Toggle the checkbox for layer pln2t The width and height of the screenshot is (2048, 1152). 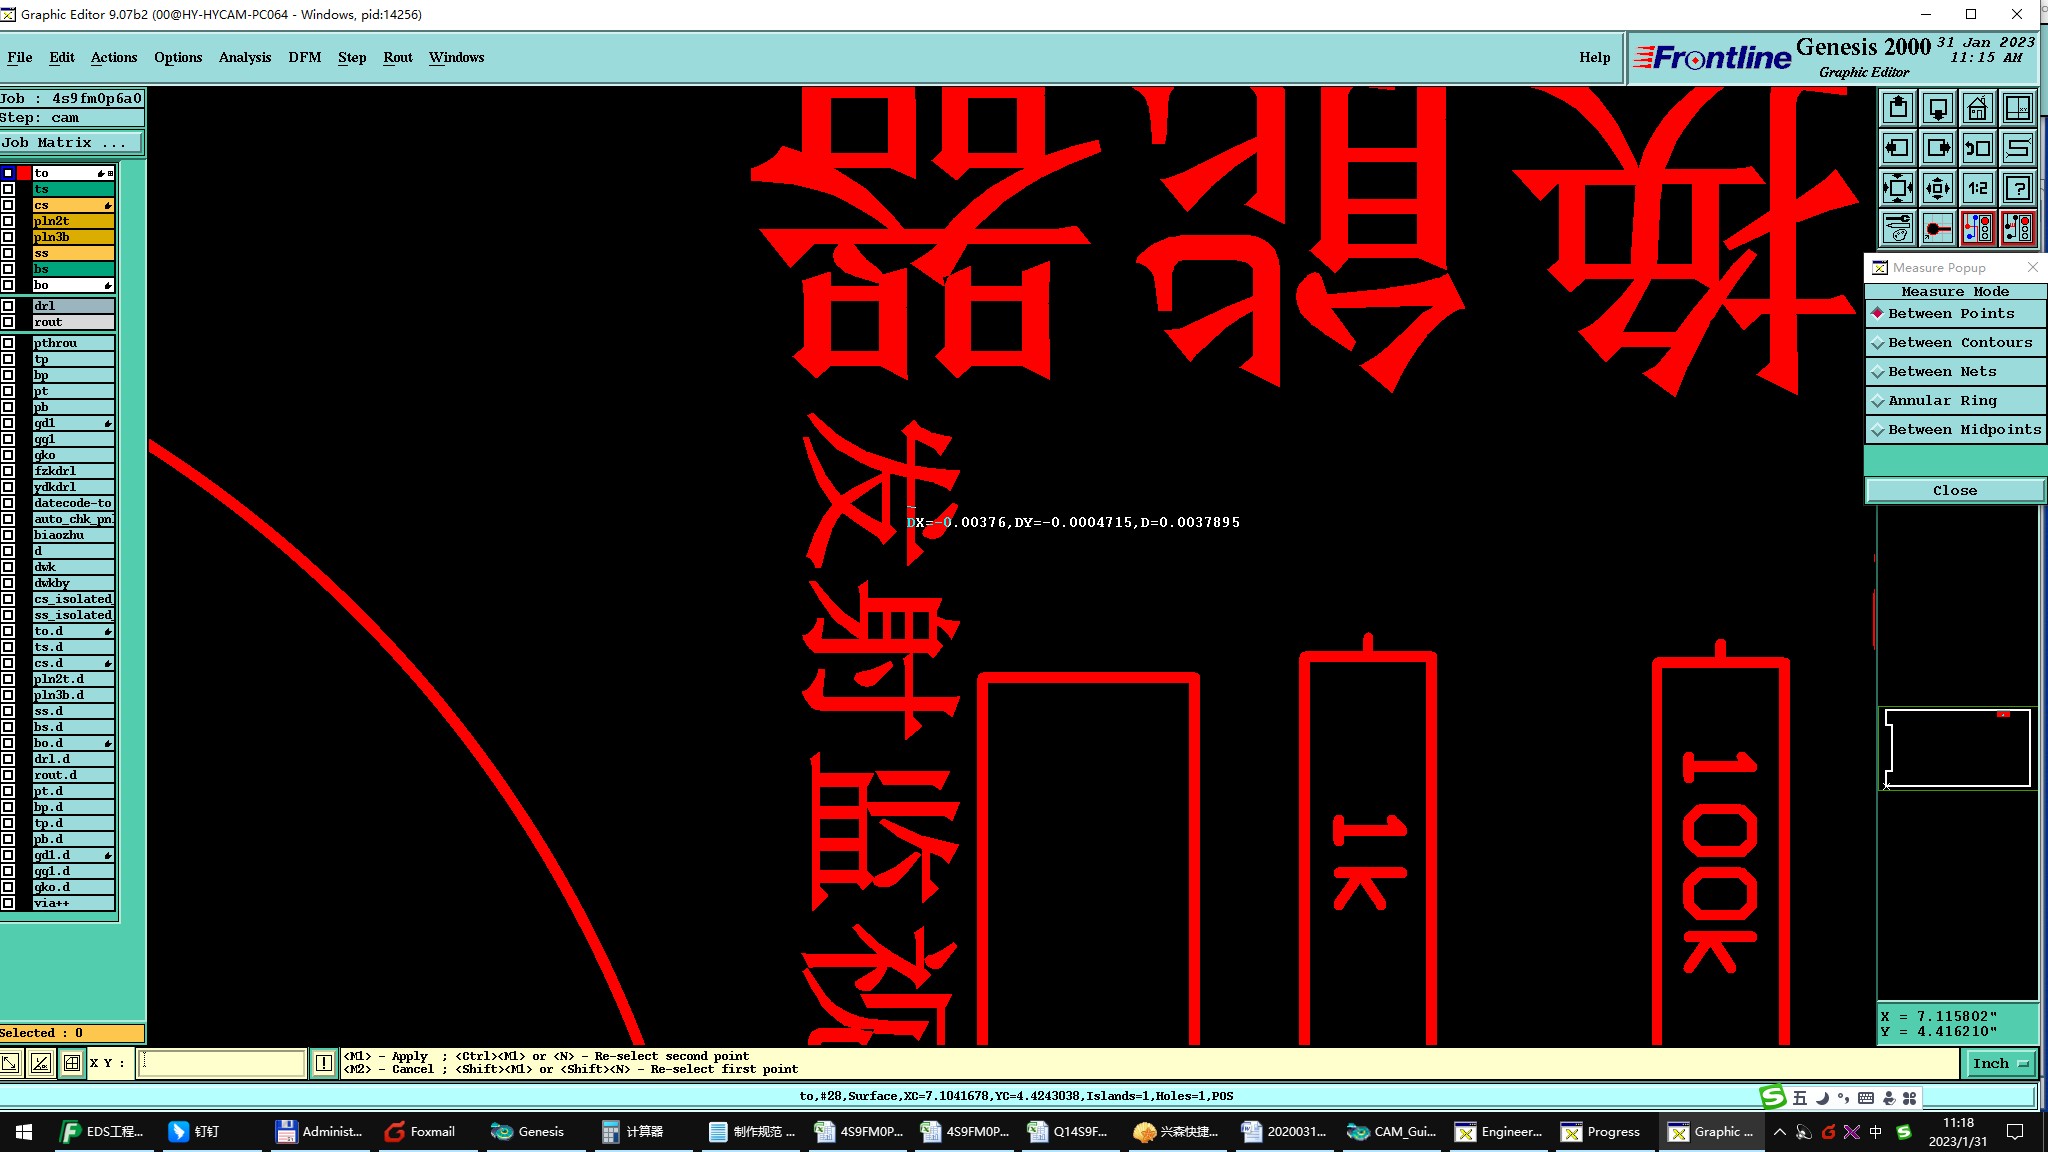[8, 221]
